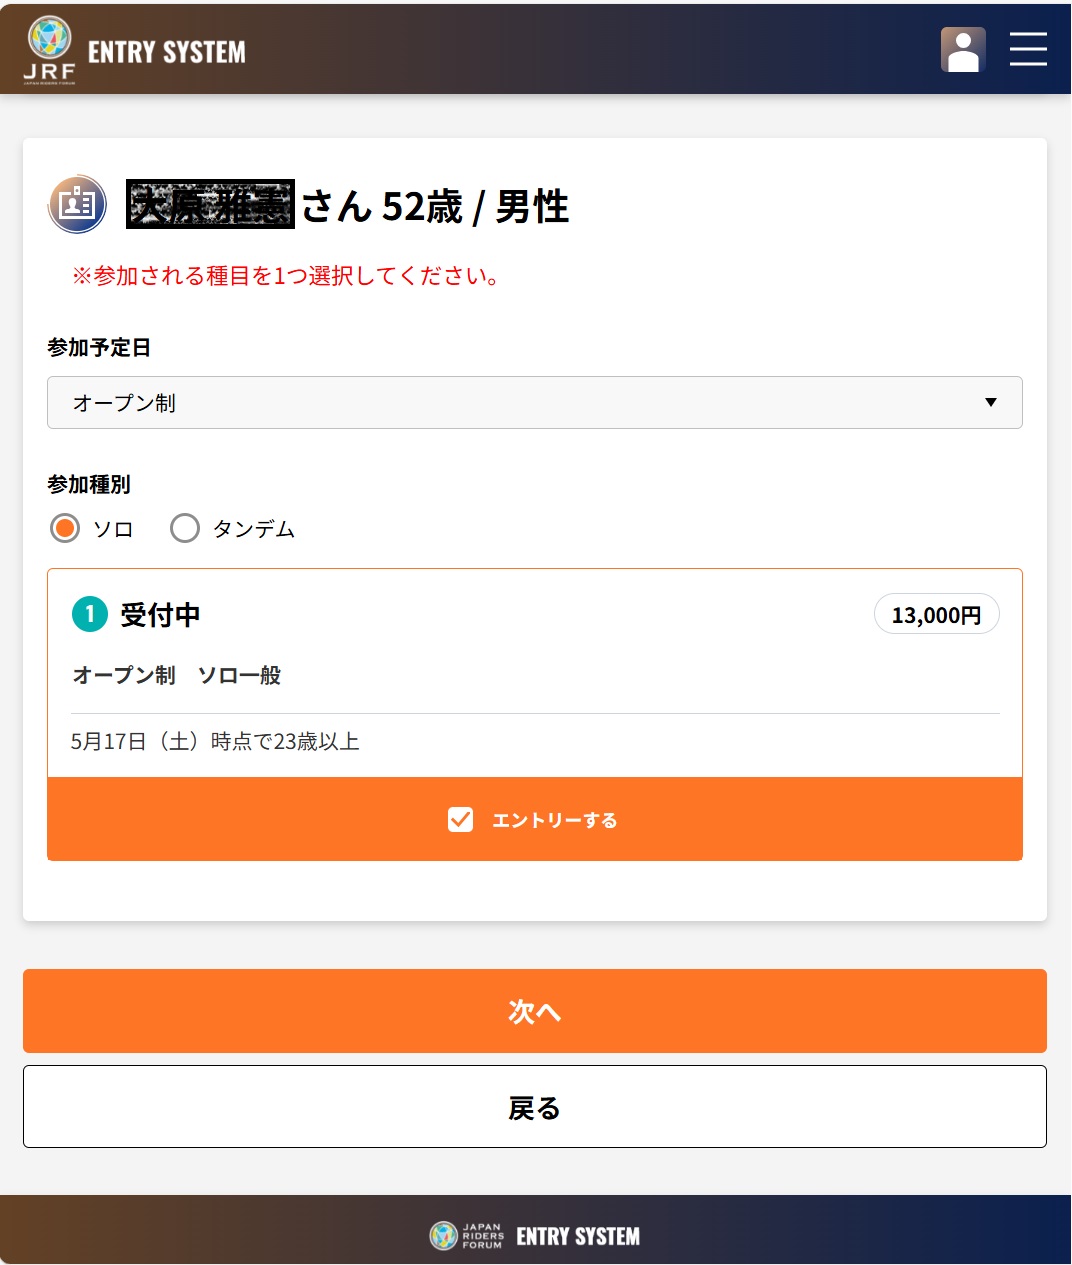Screen dimensions: 1072x1265
Task: Open the user profile icon
Action: pos(963,49)
